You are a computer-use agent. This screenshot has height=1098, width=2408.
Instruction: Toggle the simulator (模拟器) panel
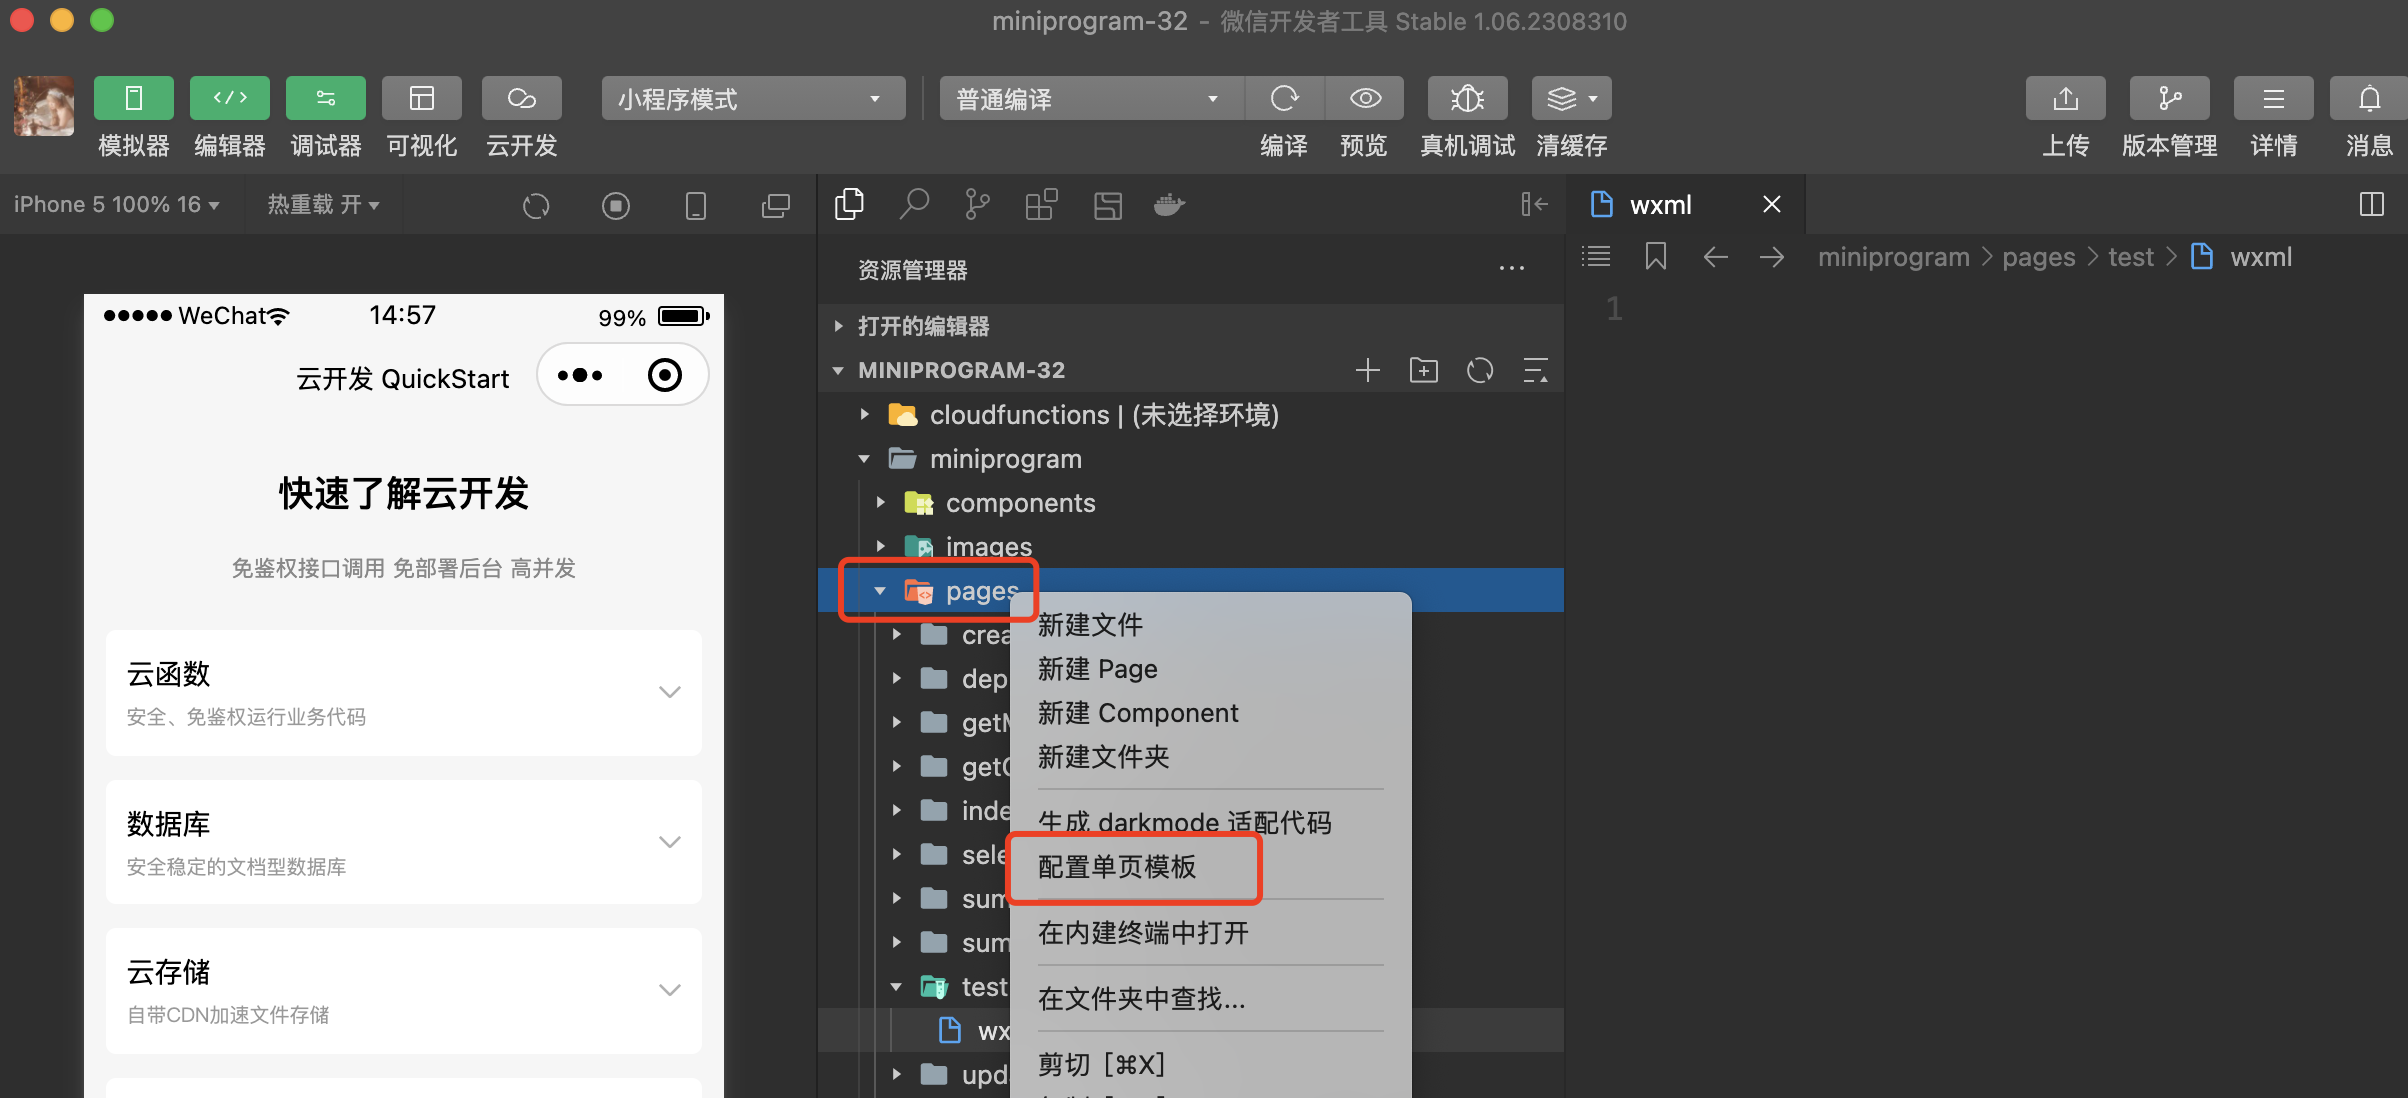(x=133, y=98)
